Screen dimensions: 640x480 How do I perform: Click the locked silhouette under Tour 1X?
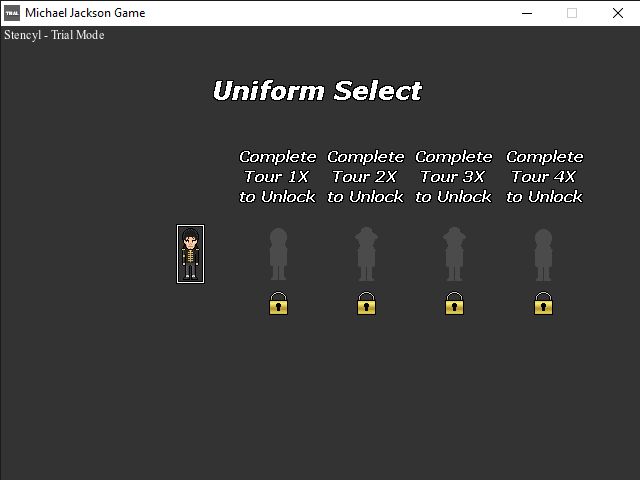click(x=278, y=254)
